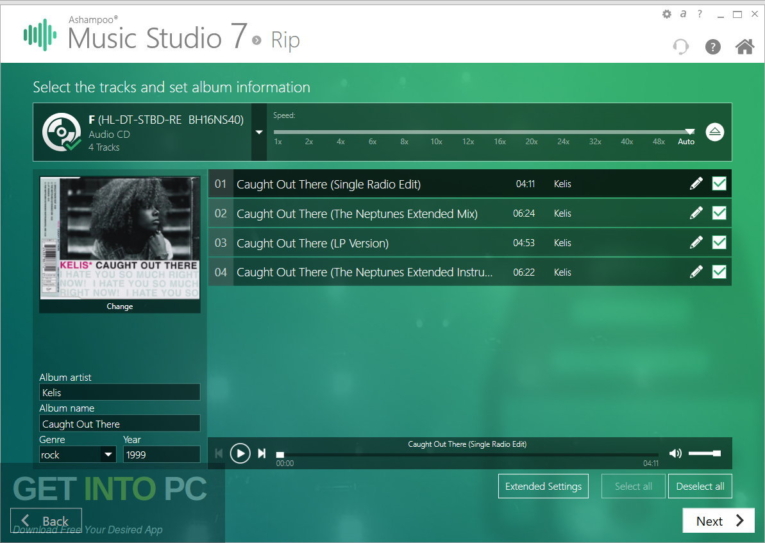
Task: Uncheck track 01 Single Radio Edit
Action: (x=719, y=183)
